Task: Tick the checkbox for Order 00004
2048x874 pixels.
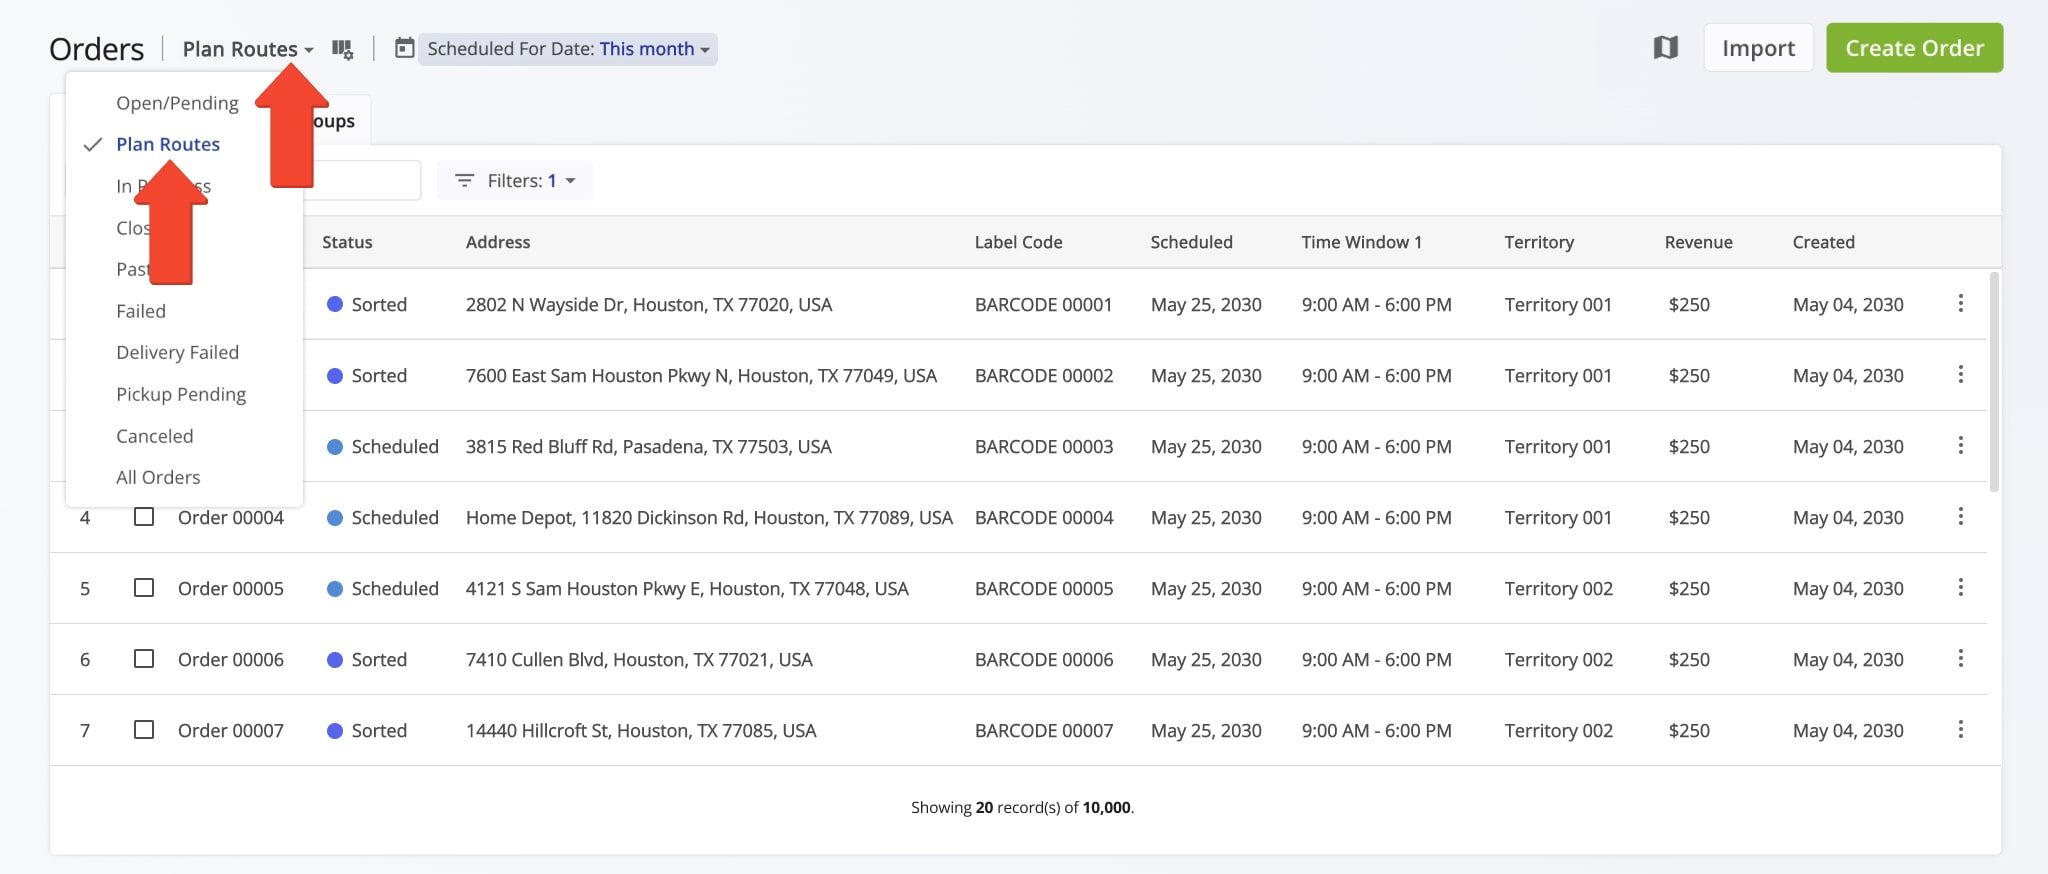Action: pos(144,517)
